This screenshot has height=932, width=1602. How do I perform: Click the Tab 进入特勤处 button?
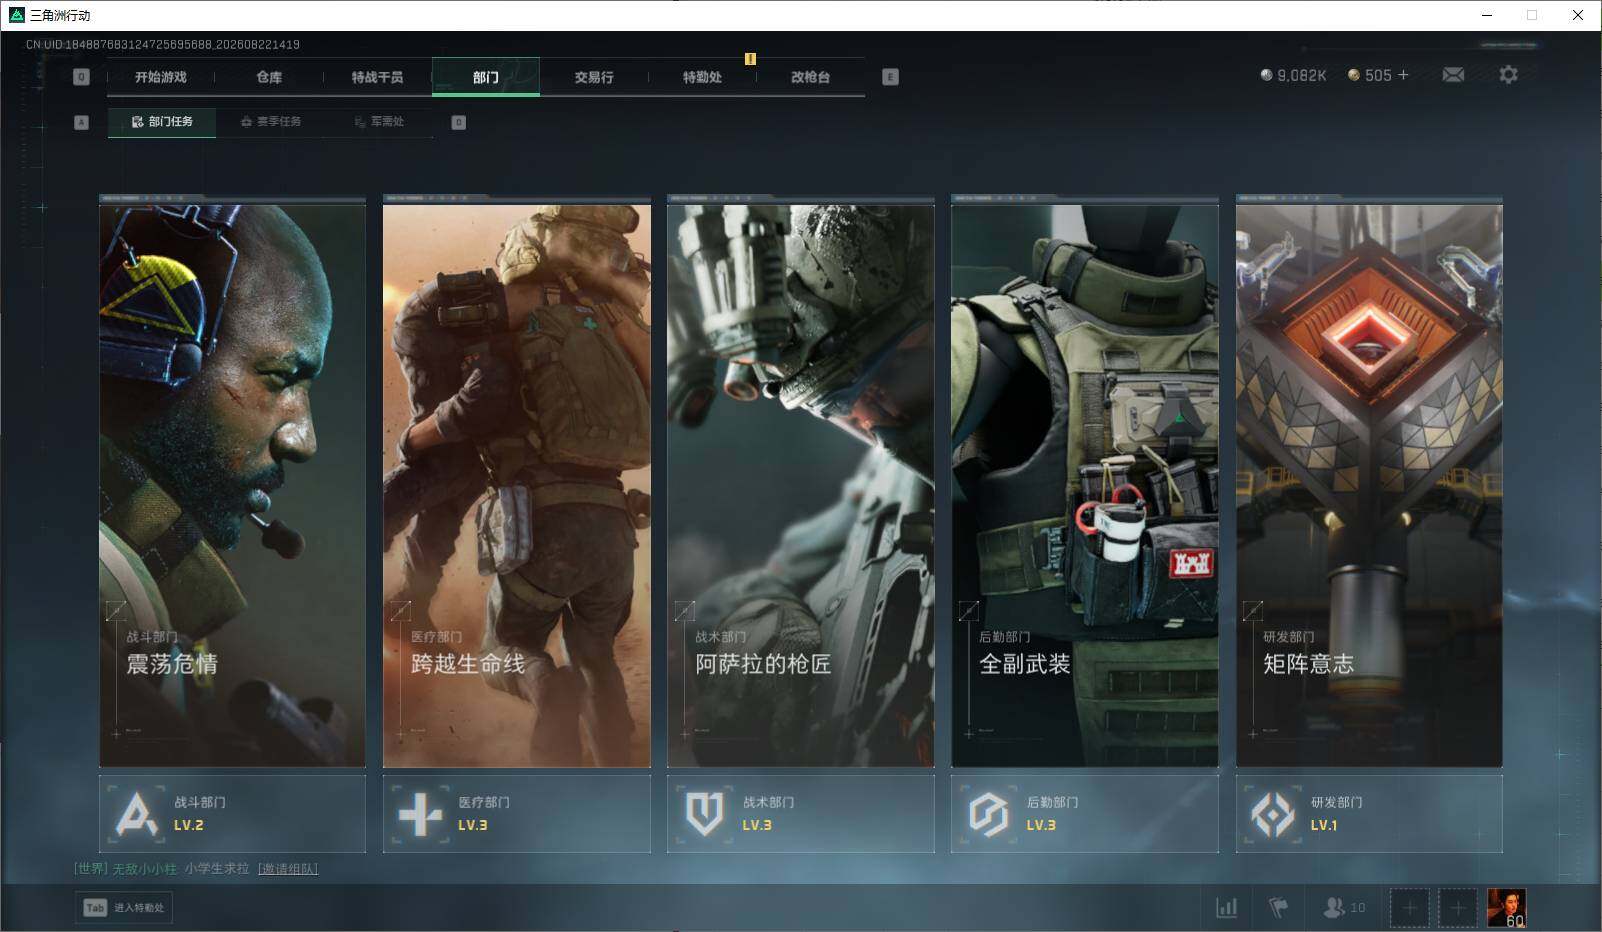(124, 907)
